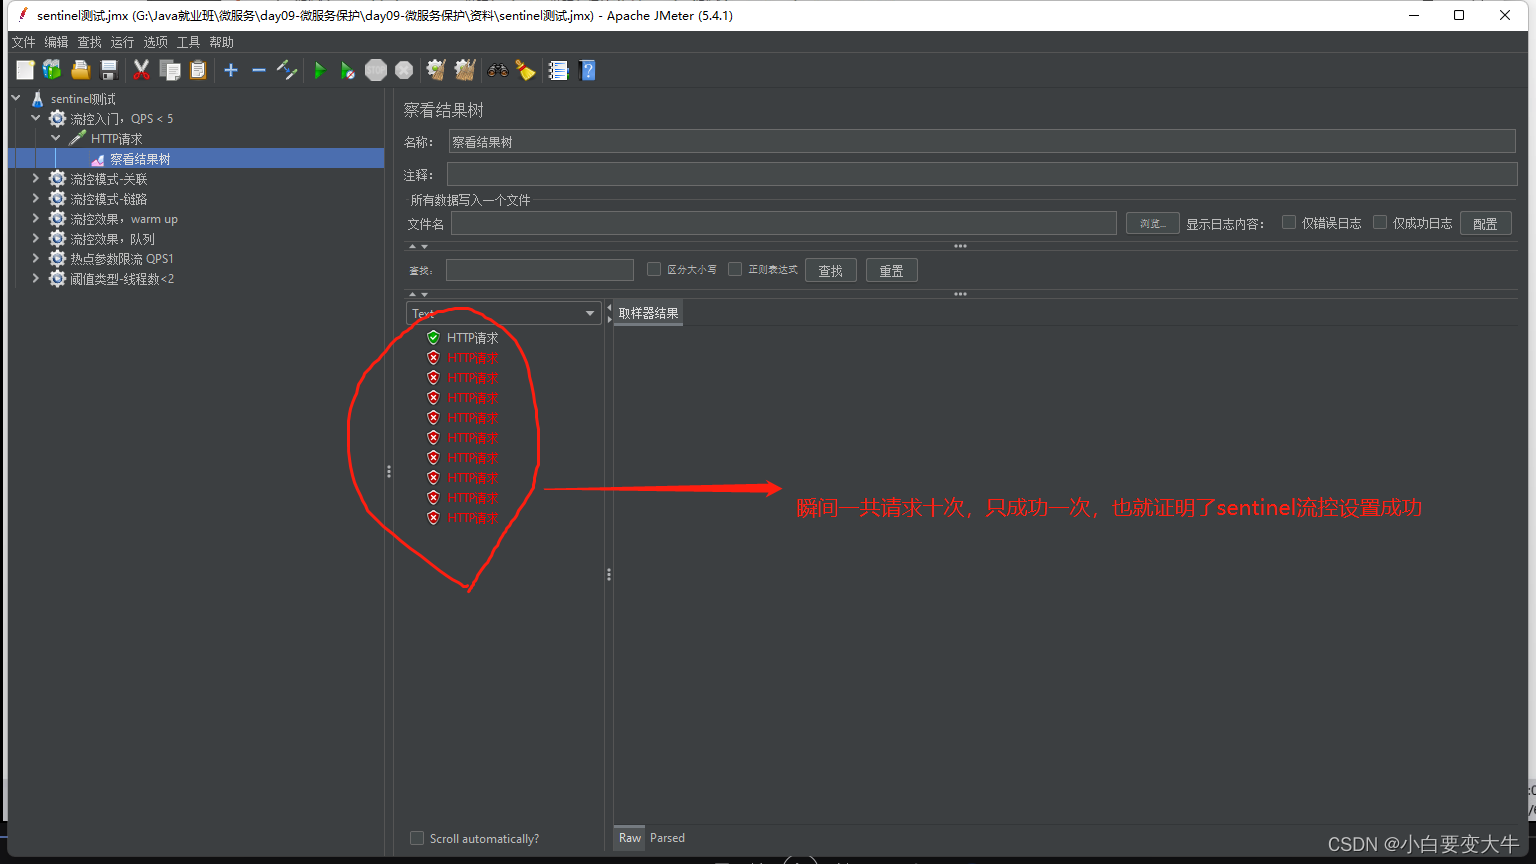
Task: Open Help with question mark icon
Action: [588, 70]
